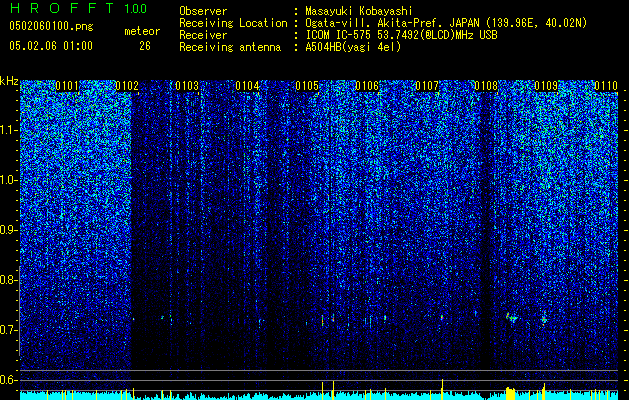Click the observer name Masayuki Kobayashi

point(359,12)
